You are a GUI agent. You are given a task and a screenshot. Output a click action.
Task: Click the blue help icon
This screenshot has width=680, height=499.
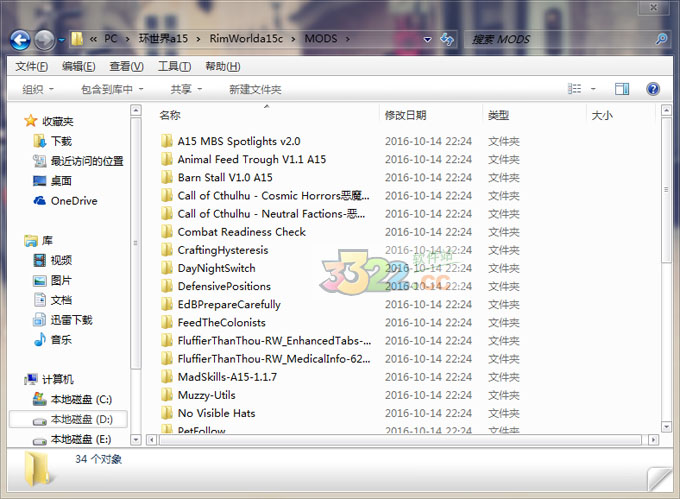click(x=653, y=89)
